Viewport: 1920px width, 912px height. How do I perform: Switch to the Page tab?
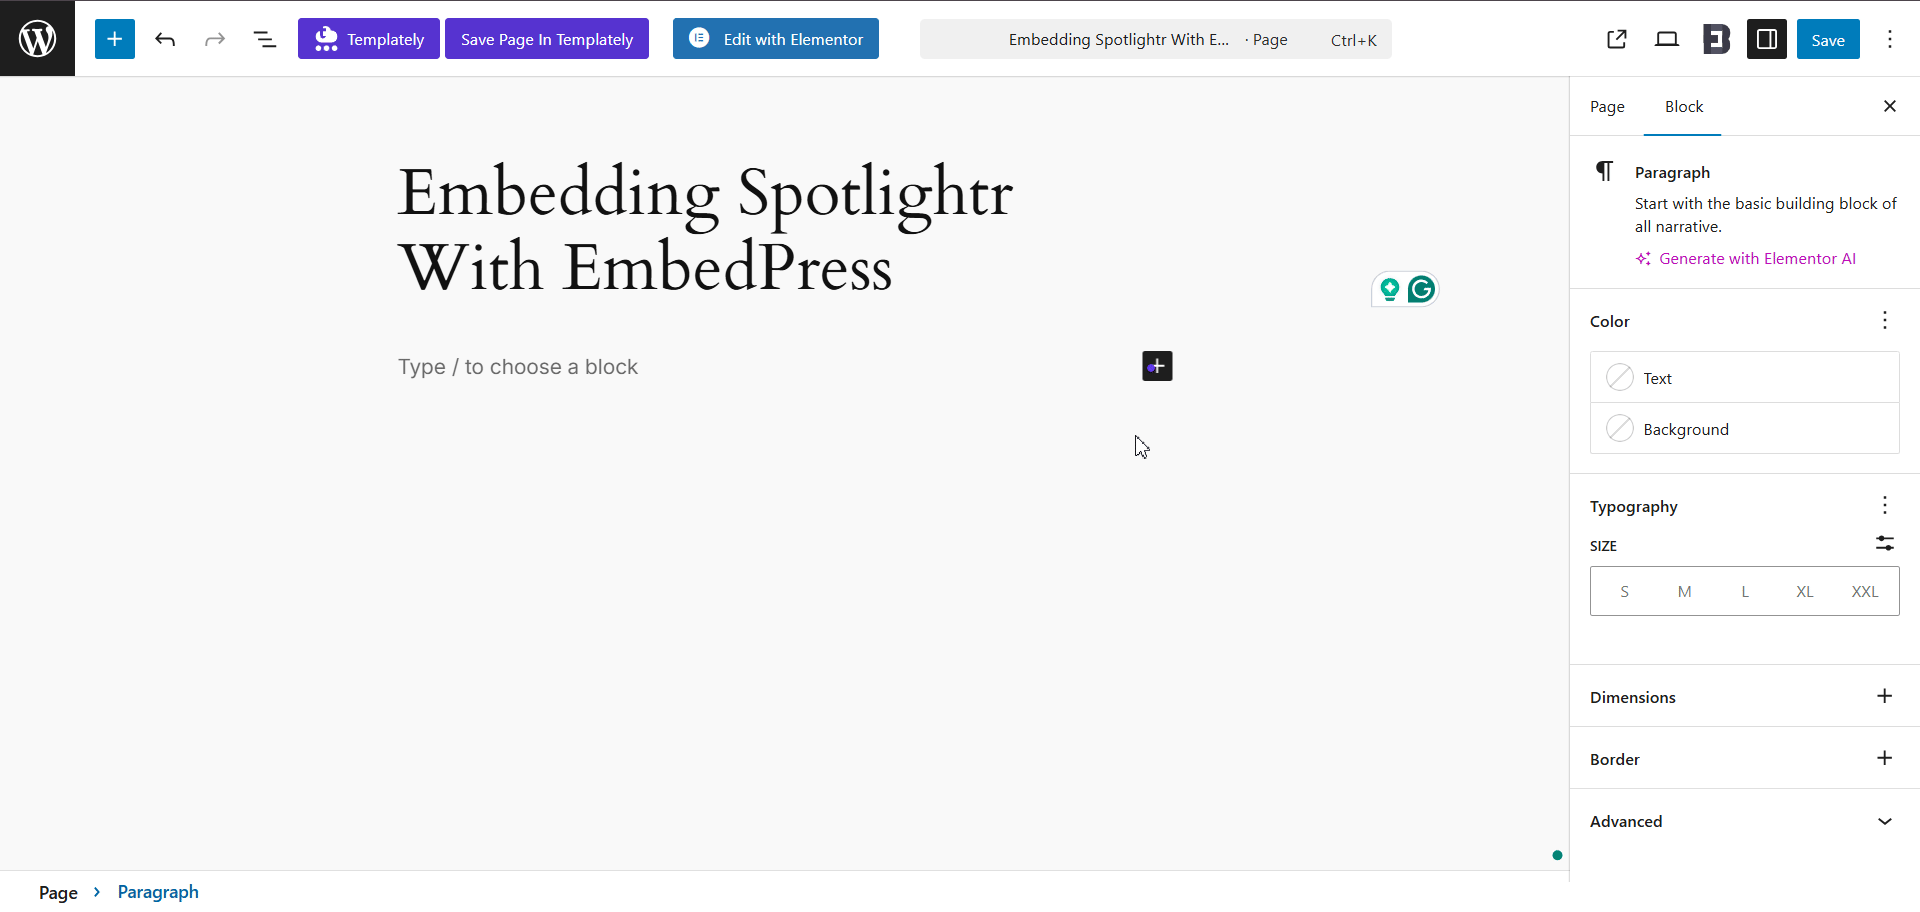[x=1607, y=106]
